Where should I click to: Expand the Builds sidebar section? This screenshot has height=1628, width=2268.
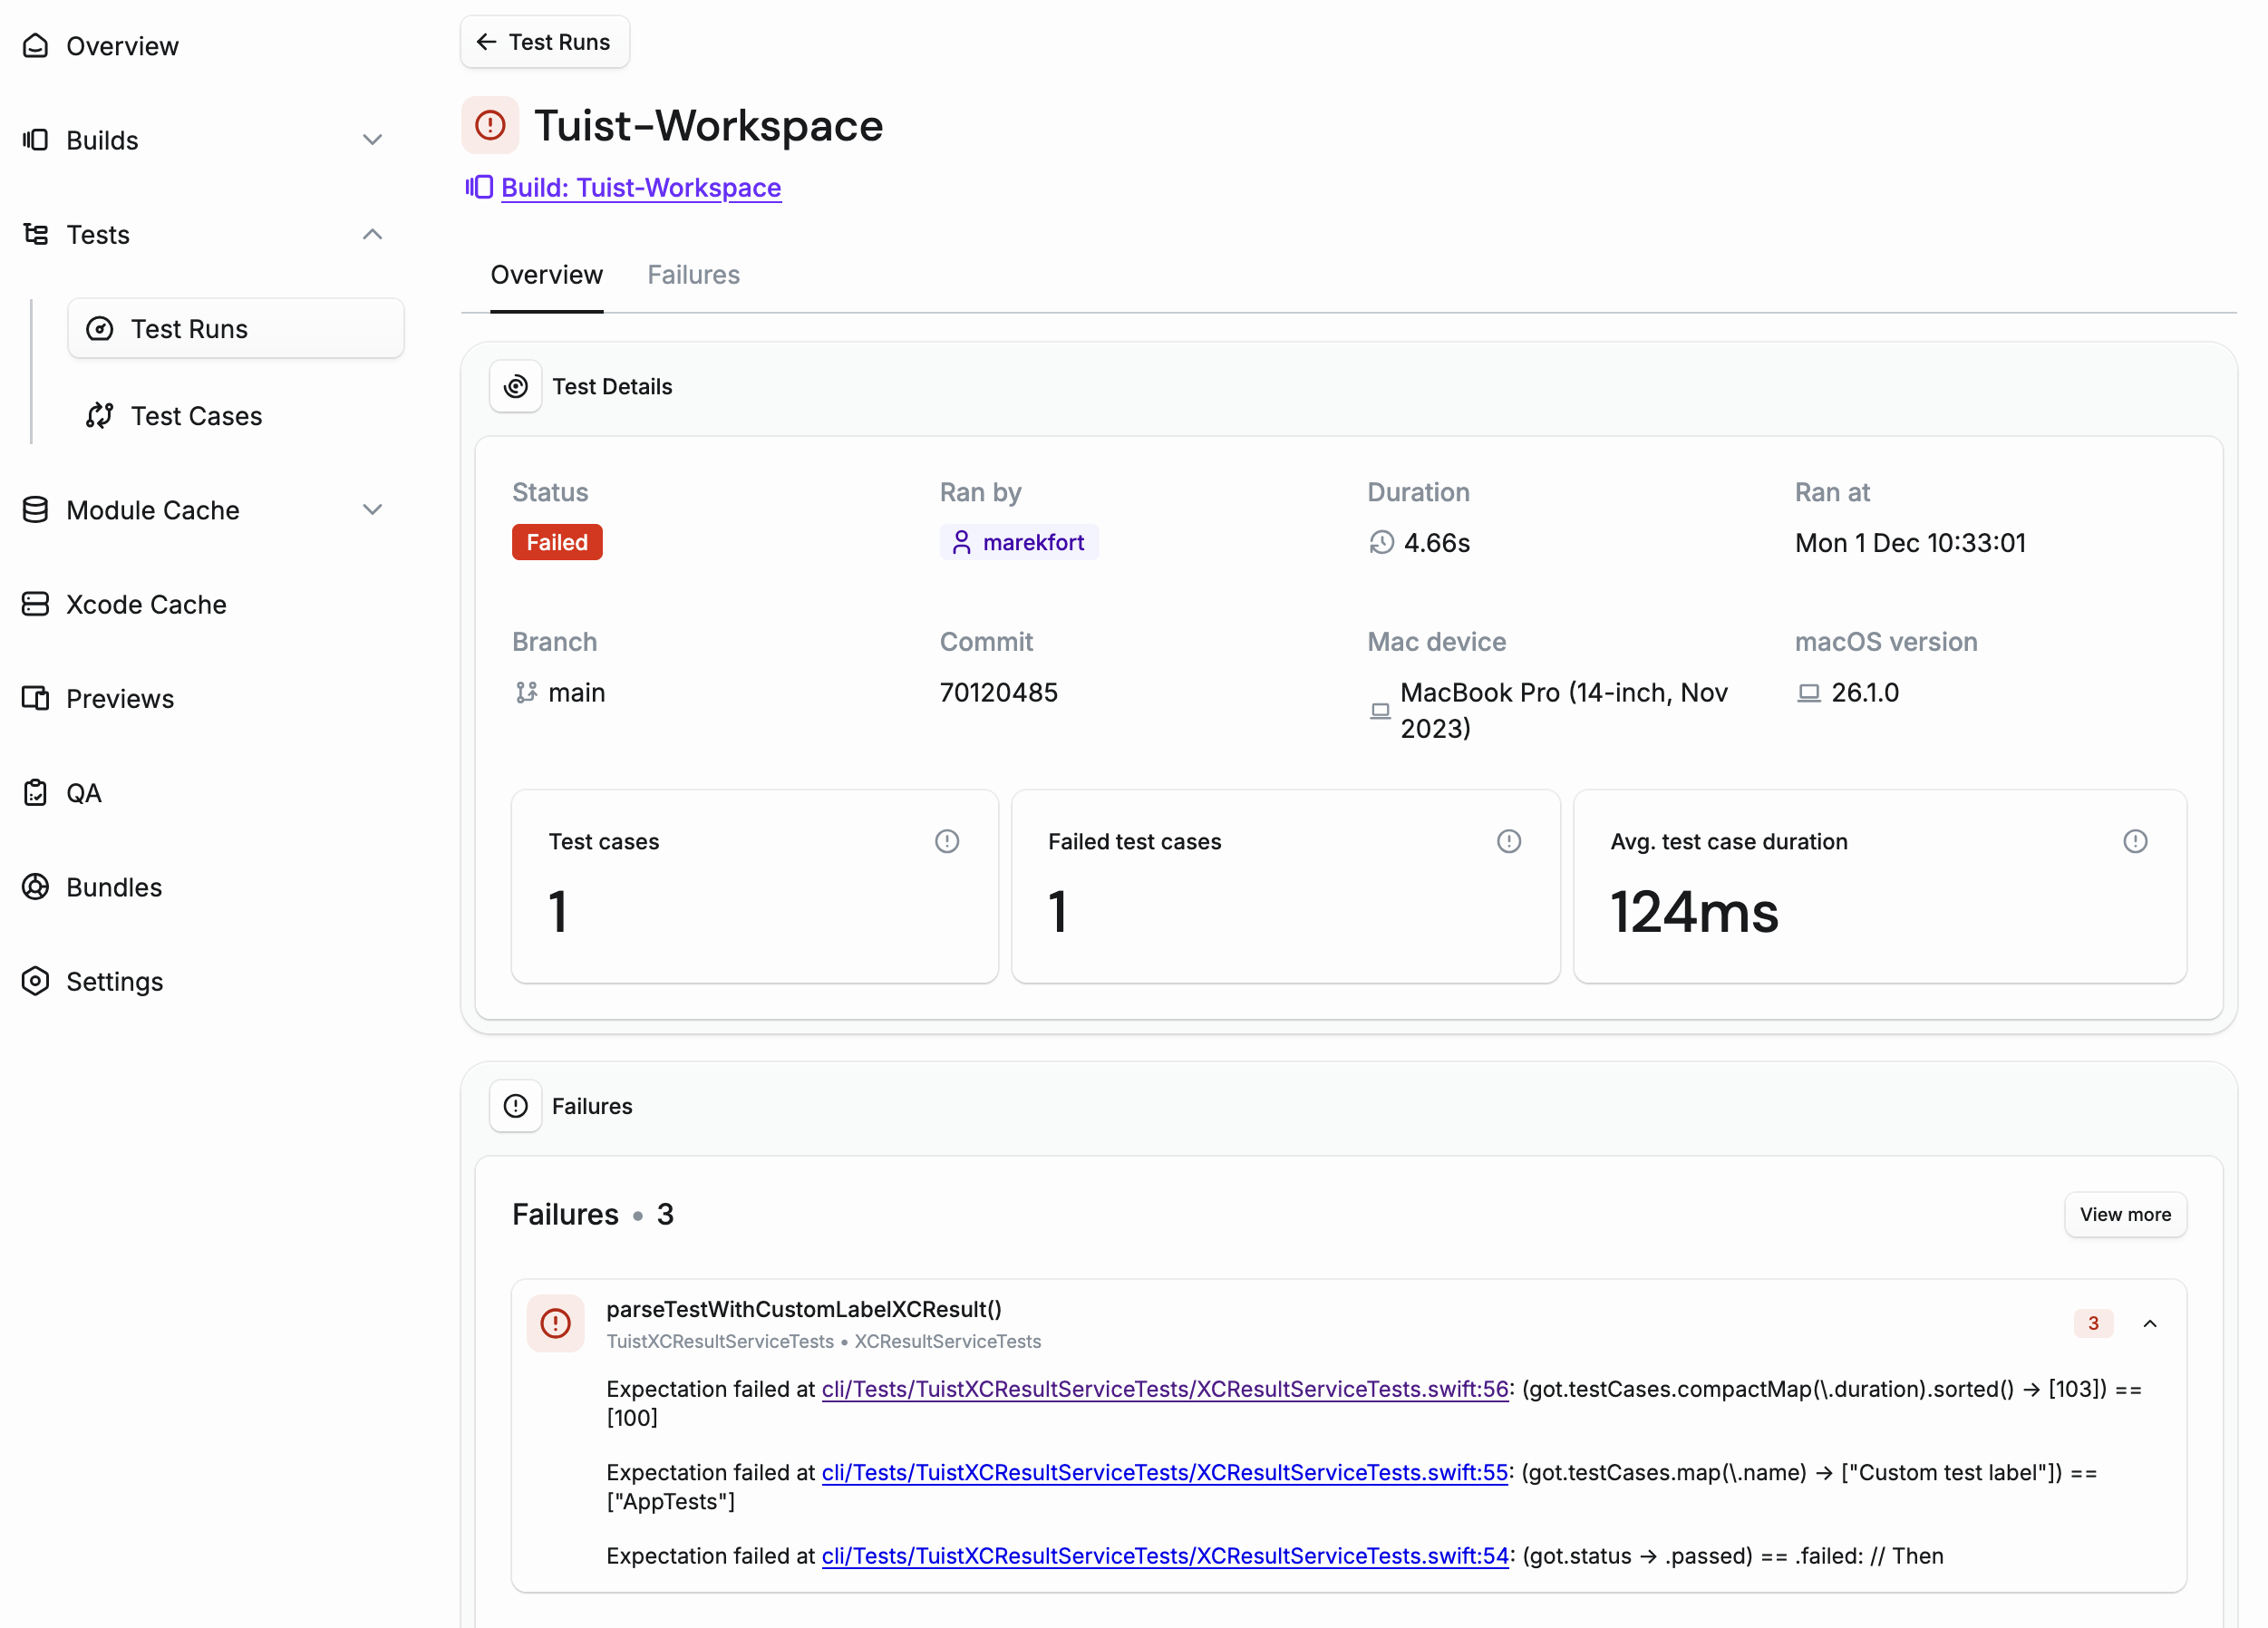click(372, 140)
